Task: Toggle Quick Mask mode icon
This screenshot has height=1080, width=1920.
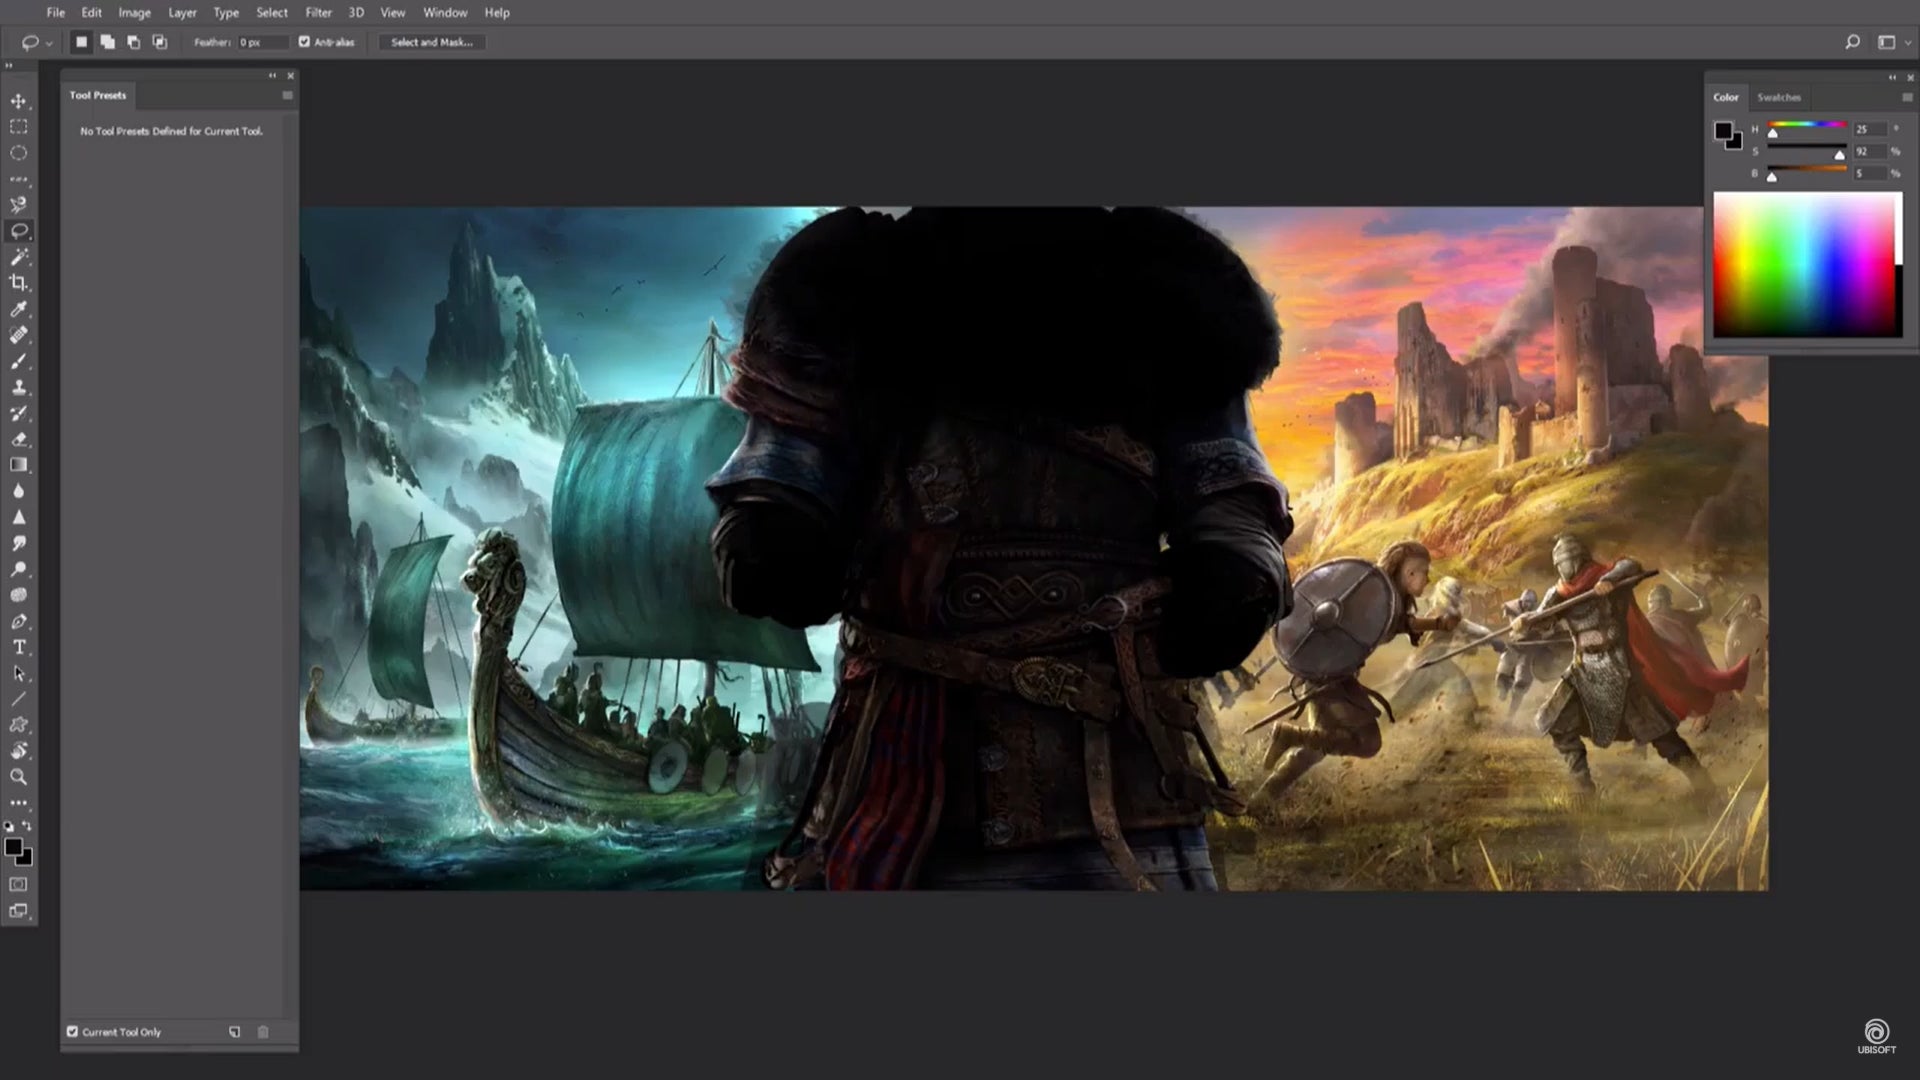Action: pos(18,885)
